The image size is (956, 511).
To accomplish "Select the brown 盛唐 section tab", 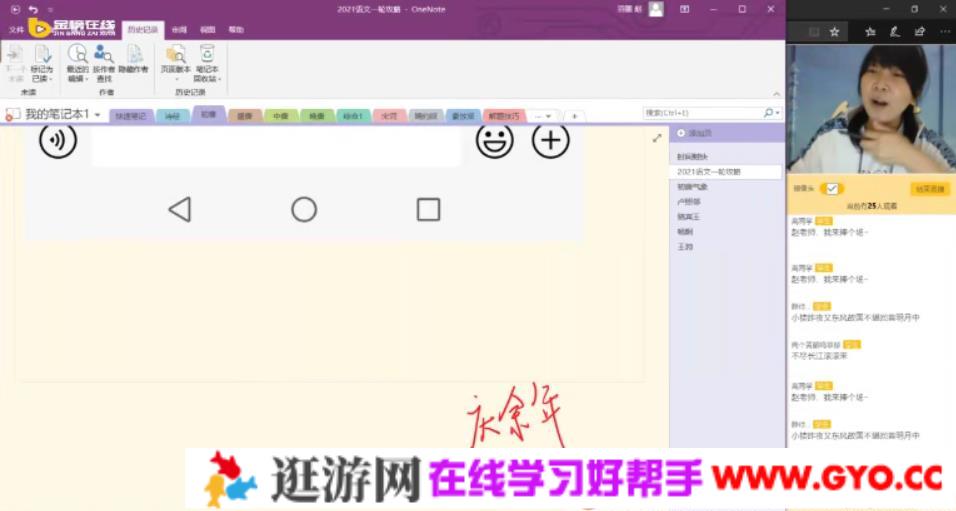I will (244, 116).
